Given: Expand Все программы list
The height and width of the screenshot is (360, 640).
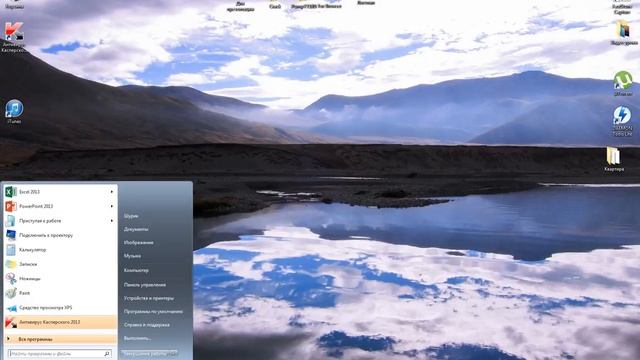Looking at the screenshot, I should [x=60, y=339].
